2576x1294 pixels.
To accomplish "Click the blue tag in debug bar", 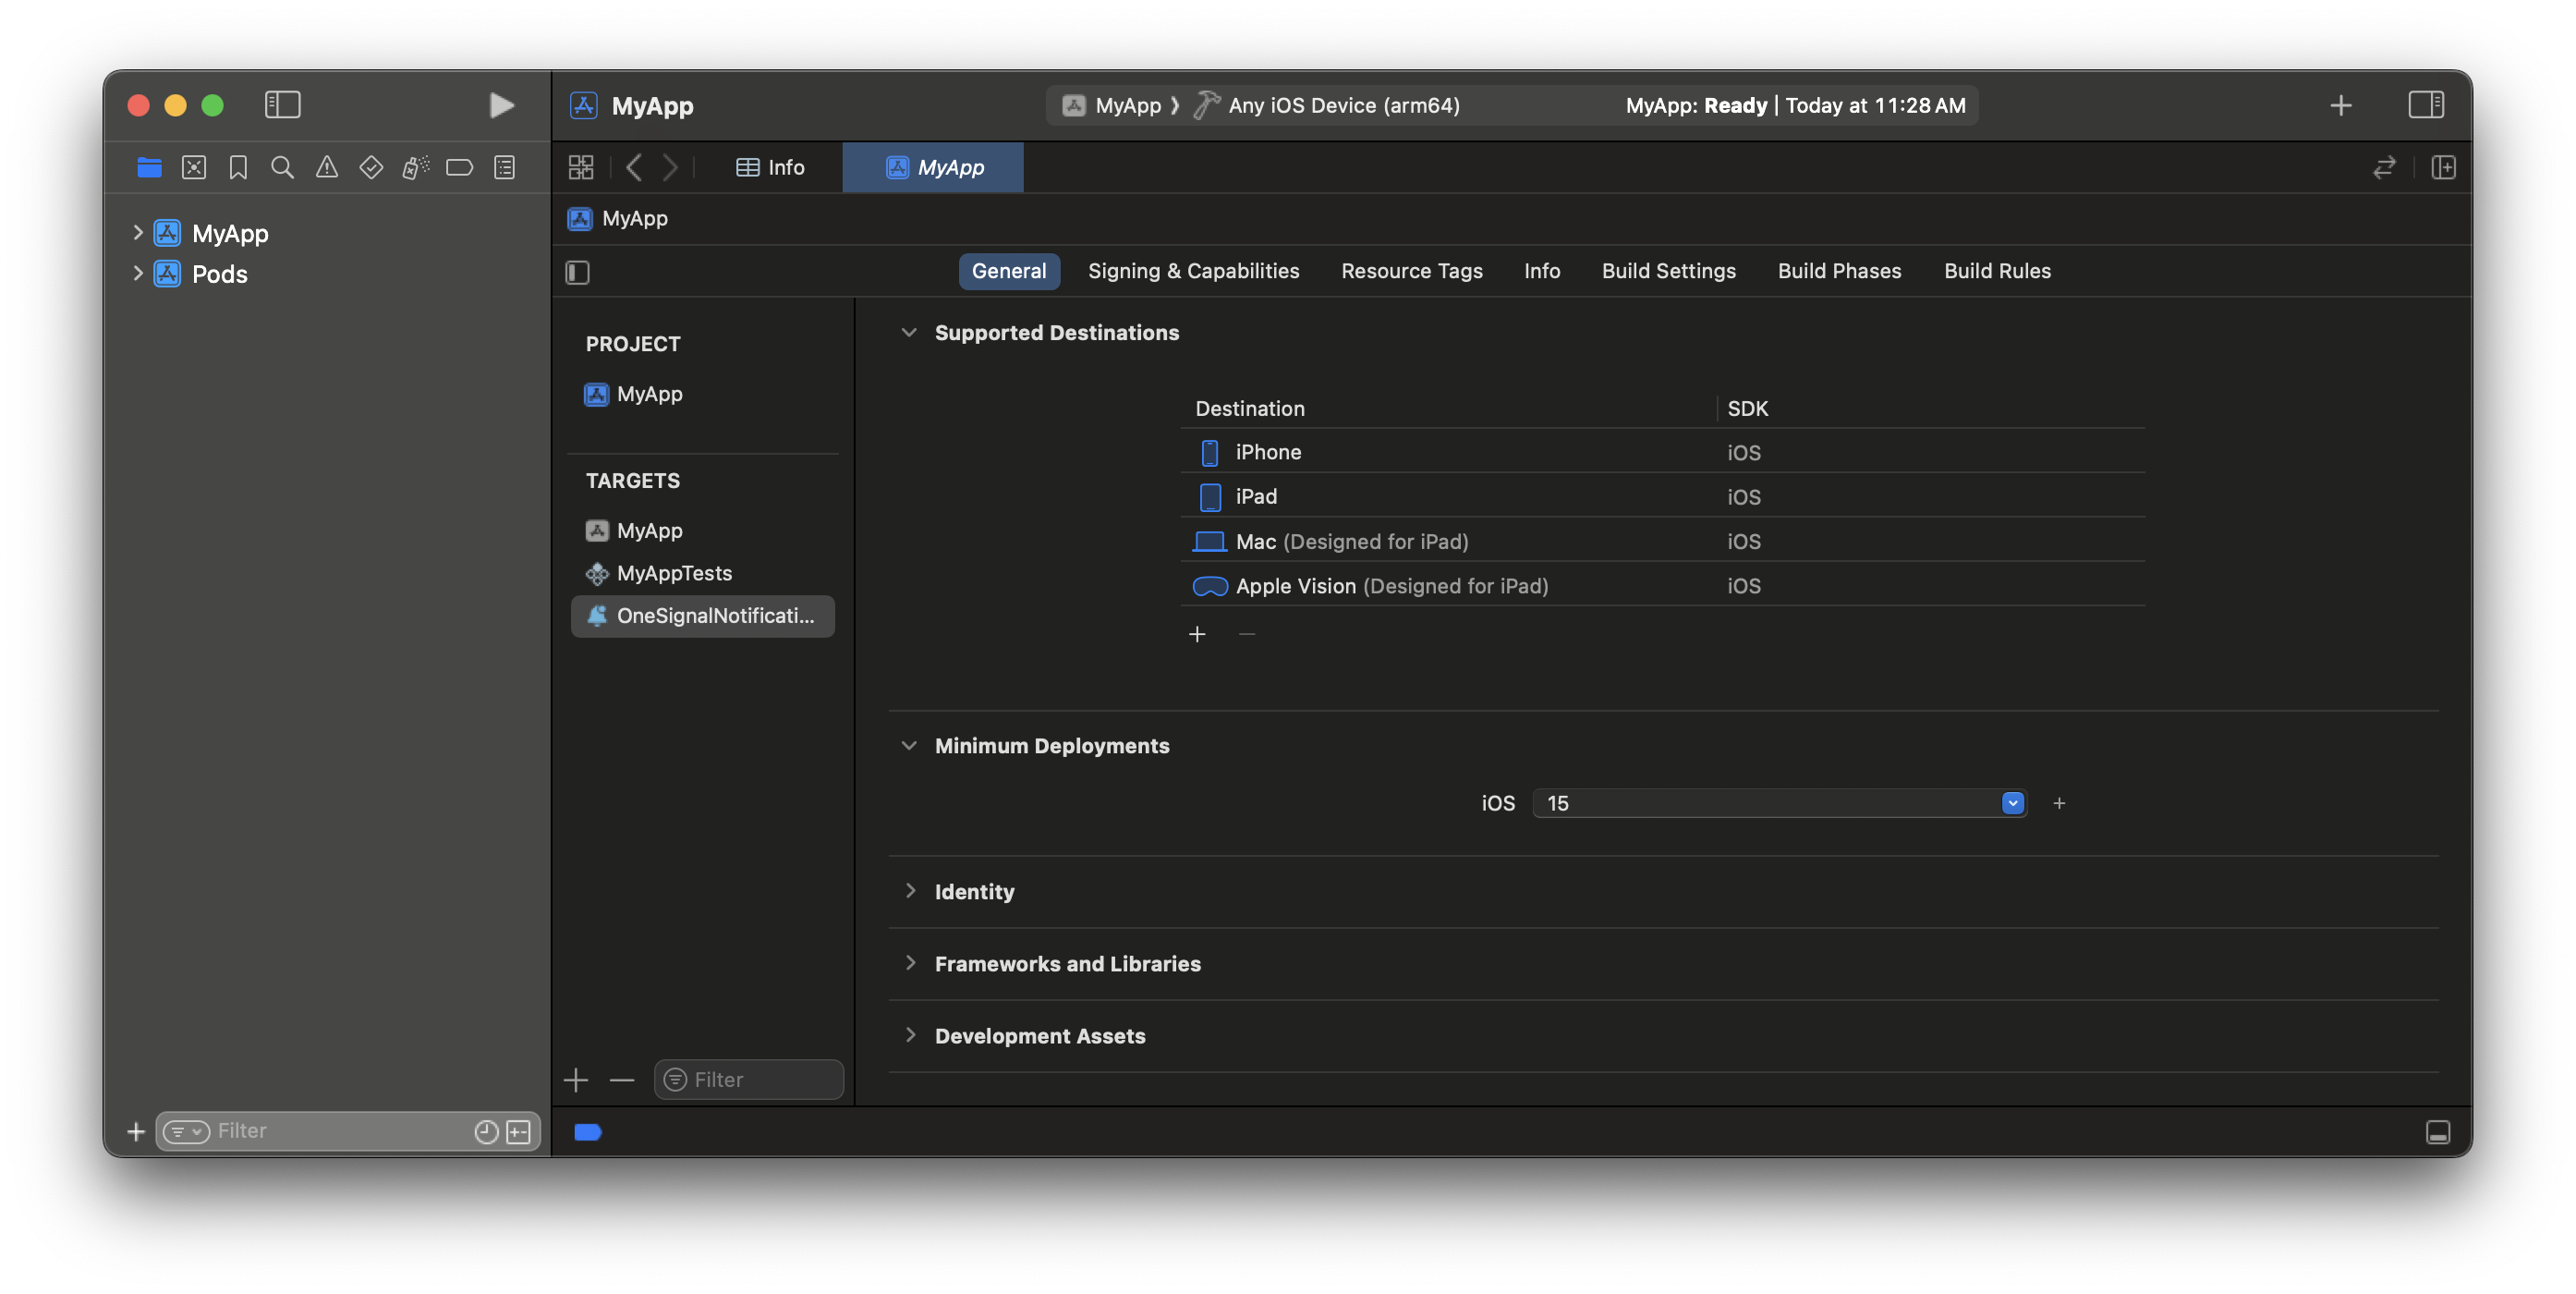I will point(588,1132).
